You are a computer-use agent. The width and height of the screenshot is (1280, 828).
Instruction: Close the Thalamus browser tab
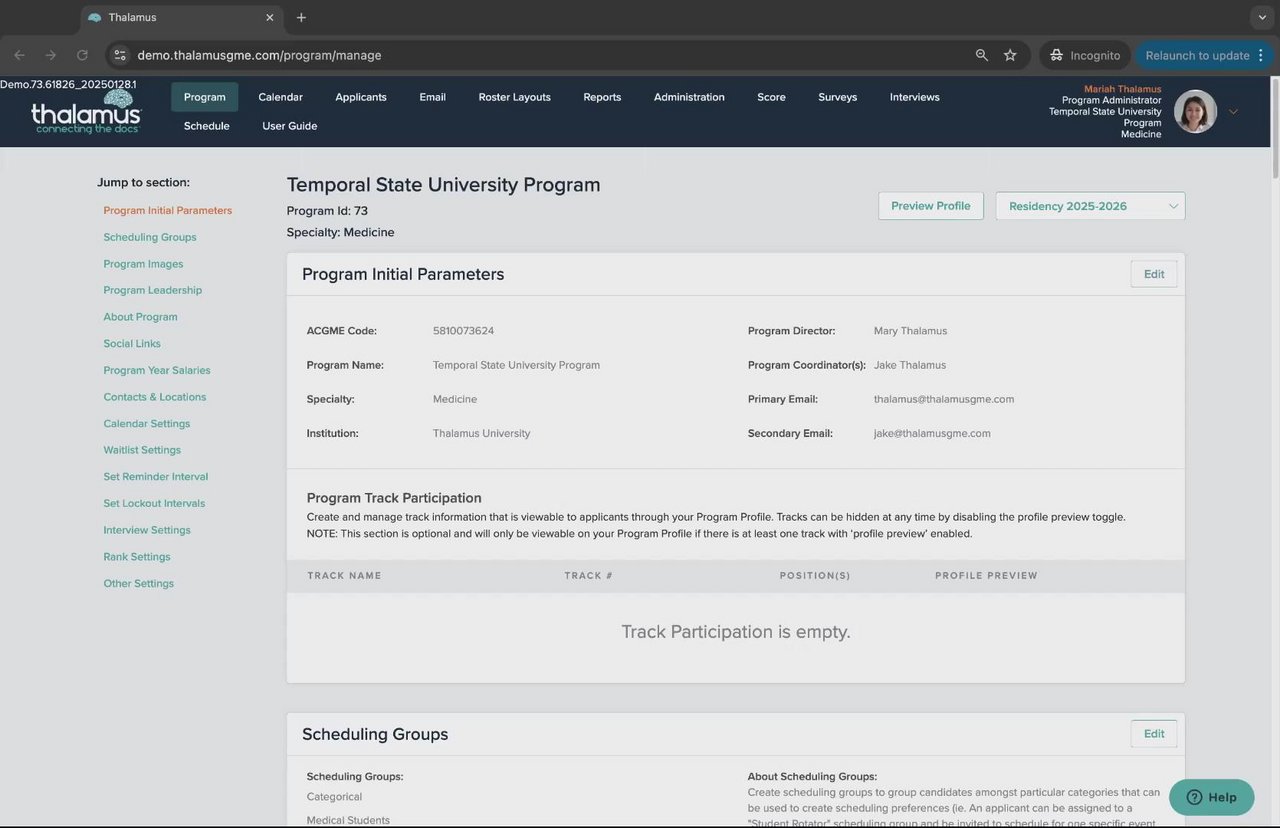point(269,17)
